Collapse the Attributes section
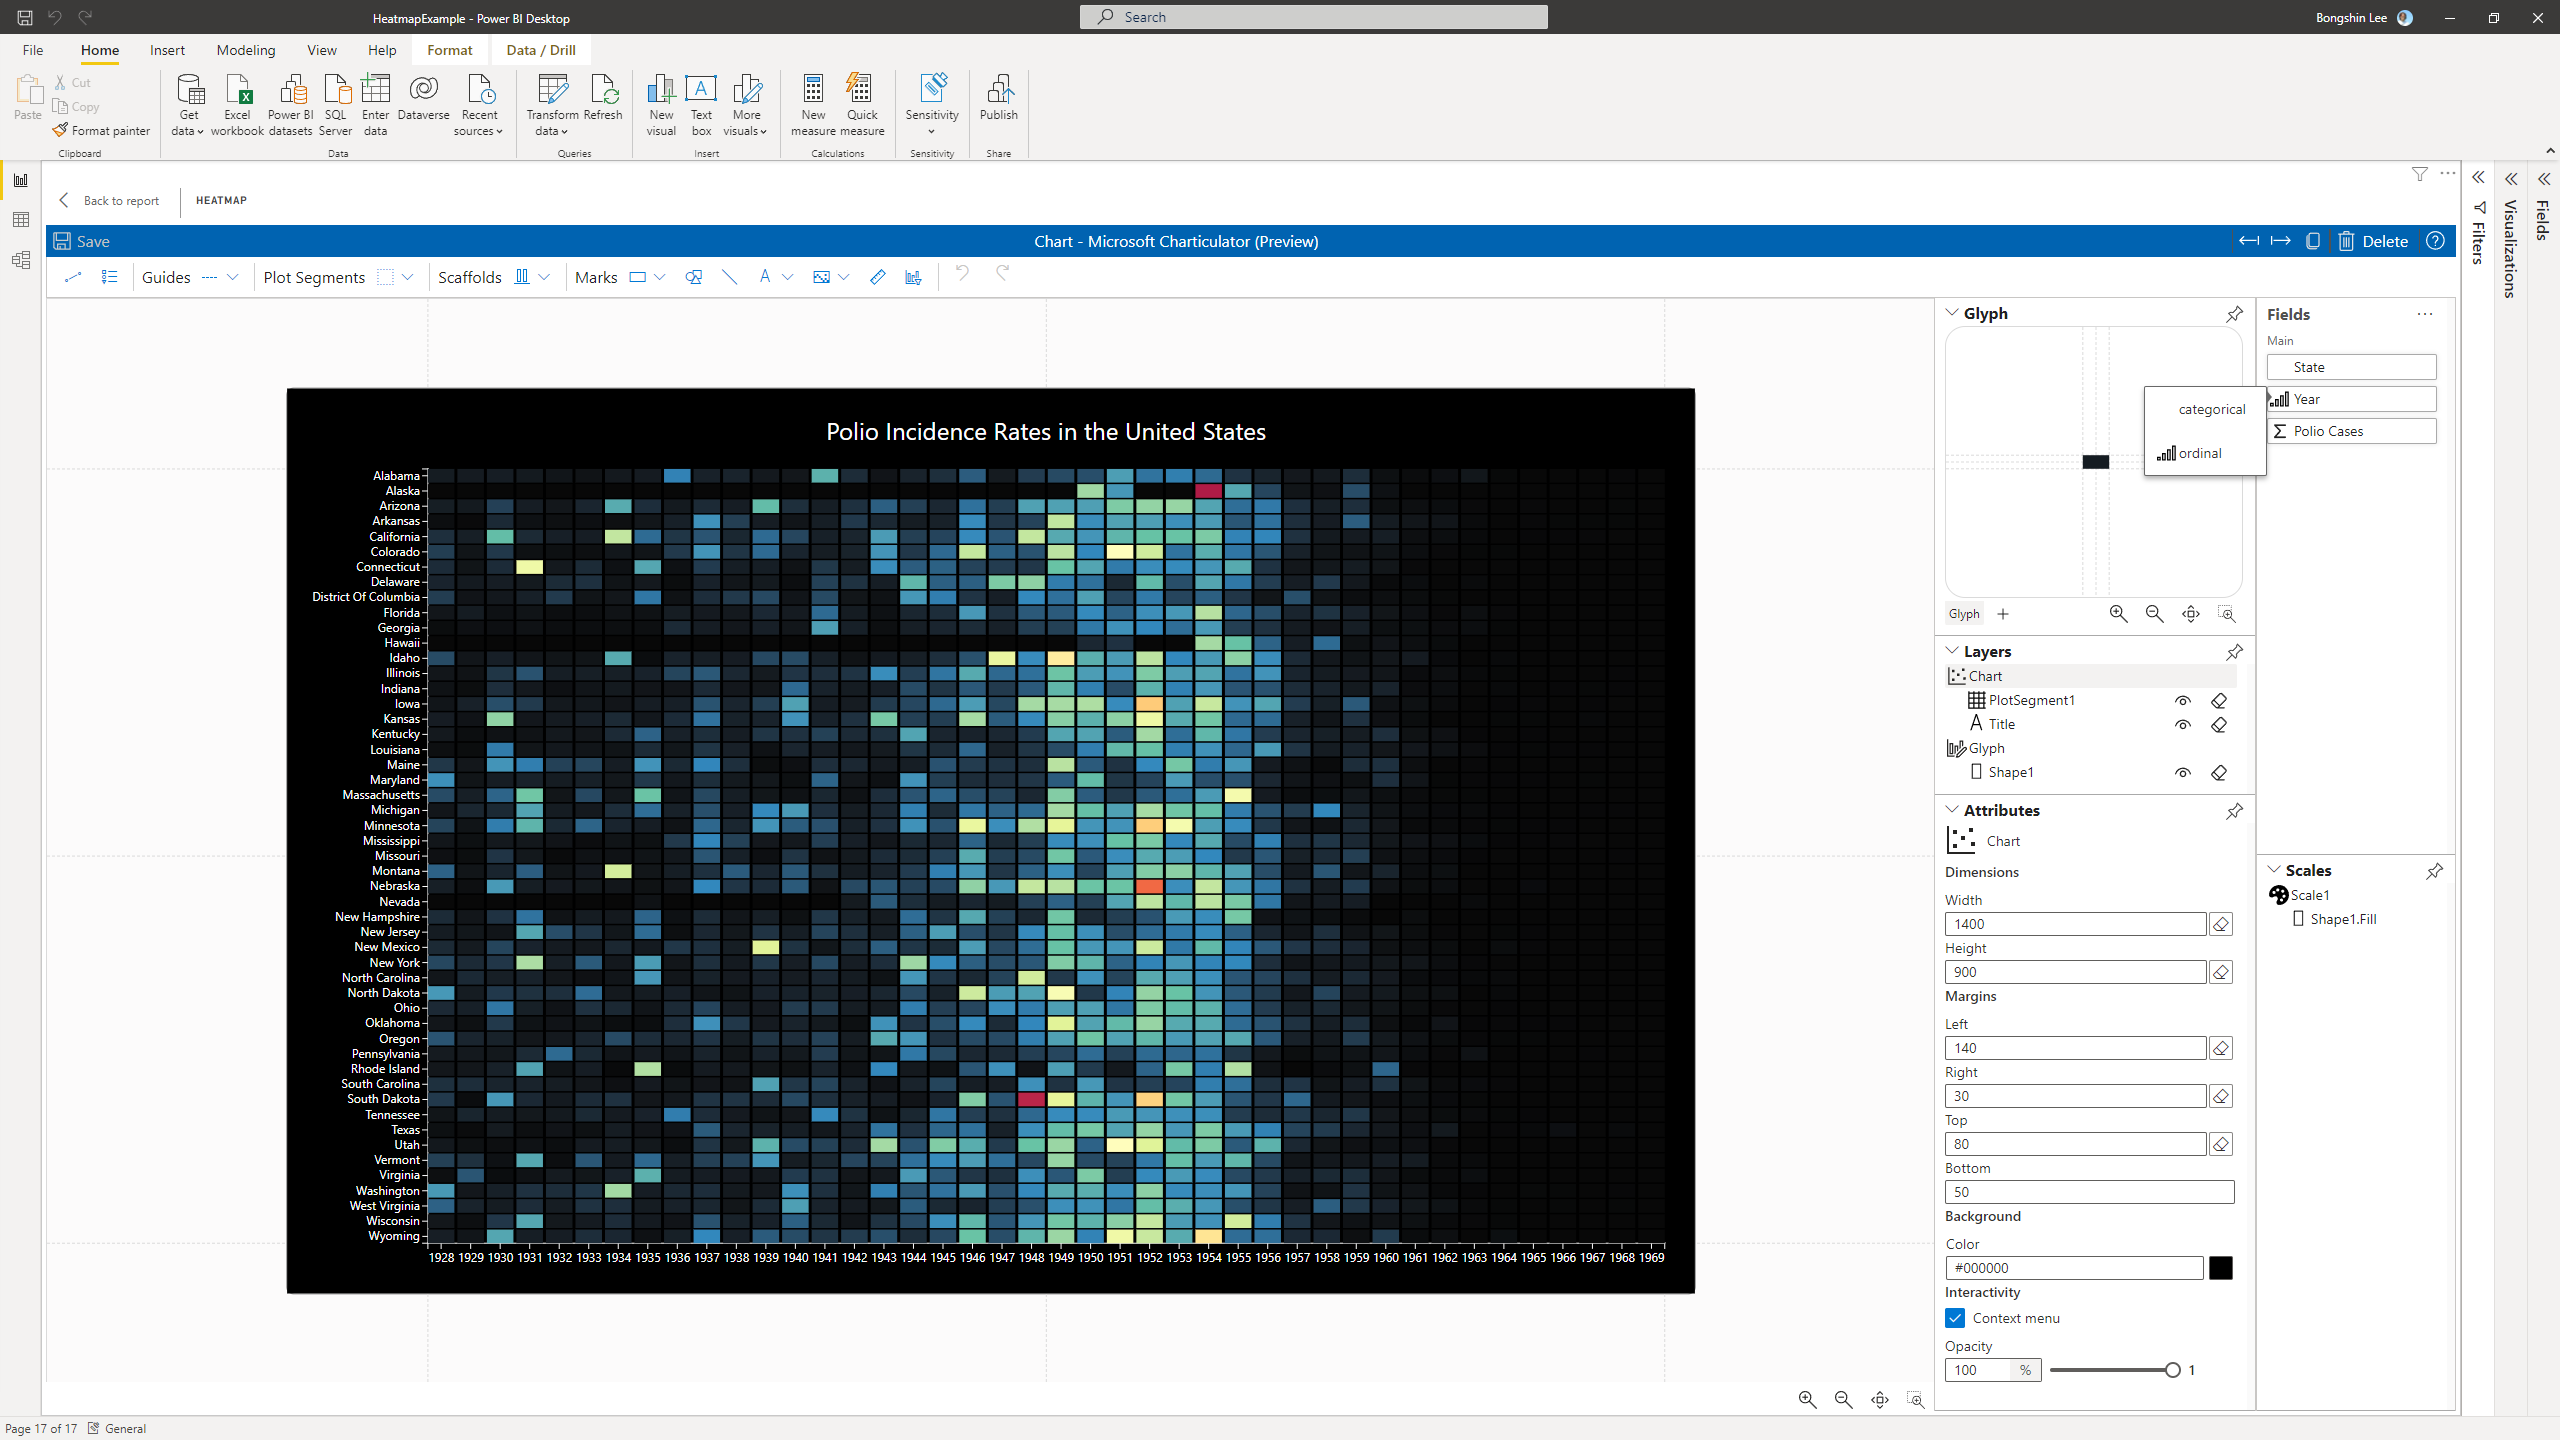The width and height of the screenshot is (2560, 1440). 1952,809
